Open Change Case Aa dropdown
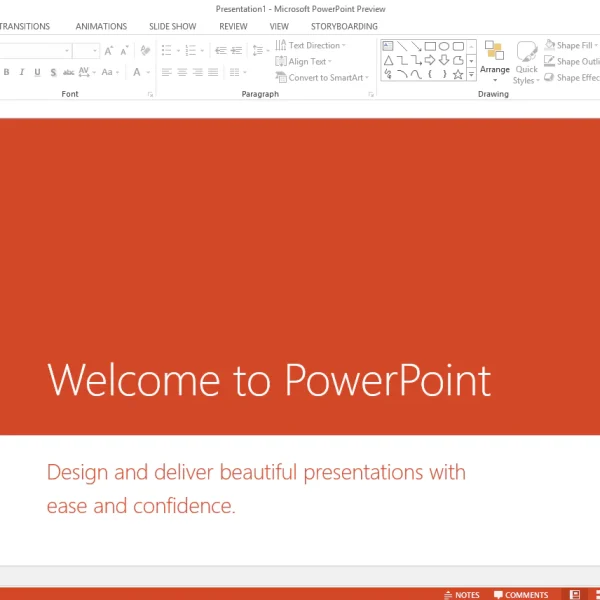The height and width of the screenshot is (600, 600). point(110,72)
